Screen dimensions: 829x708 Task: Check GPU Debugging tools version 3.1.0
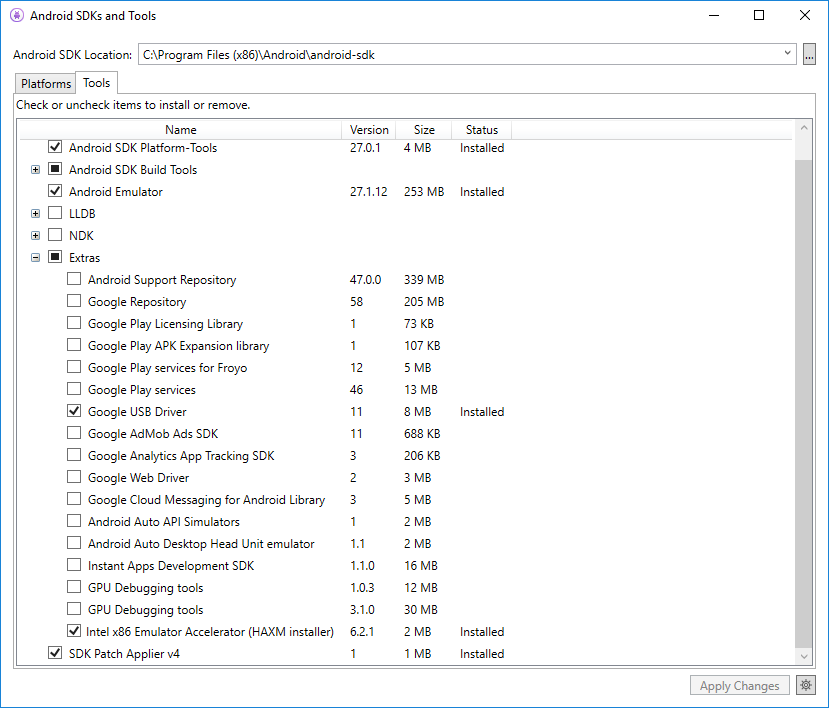74,609
